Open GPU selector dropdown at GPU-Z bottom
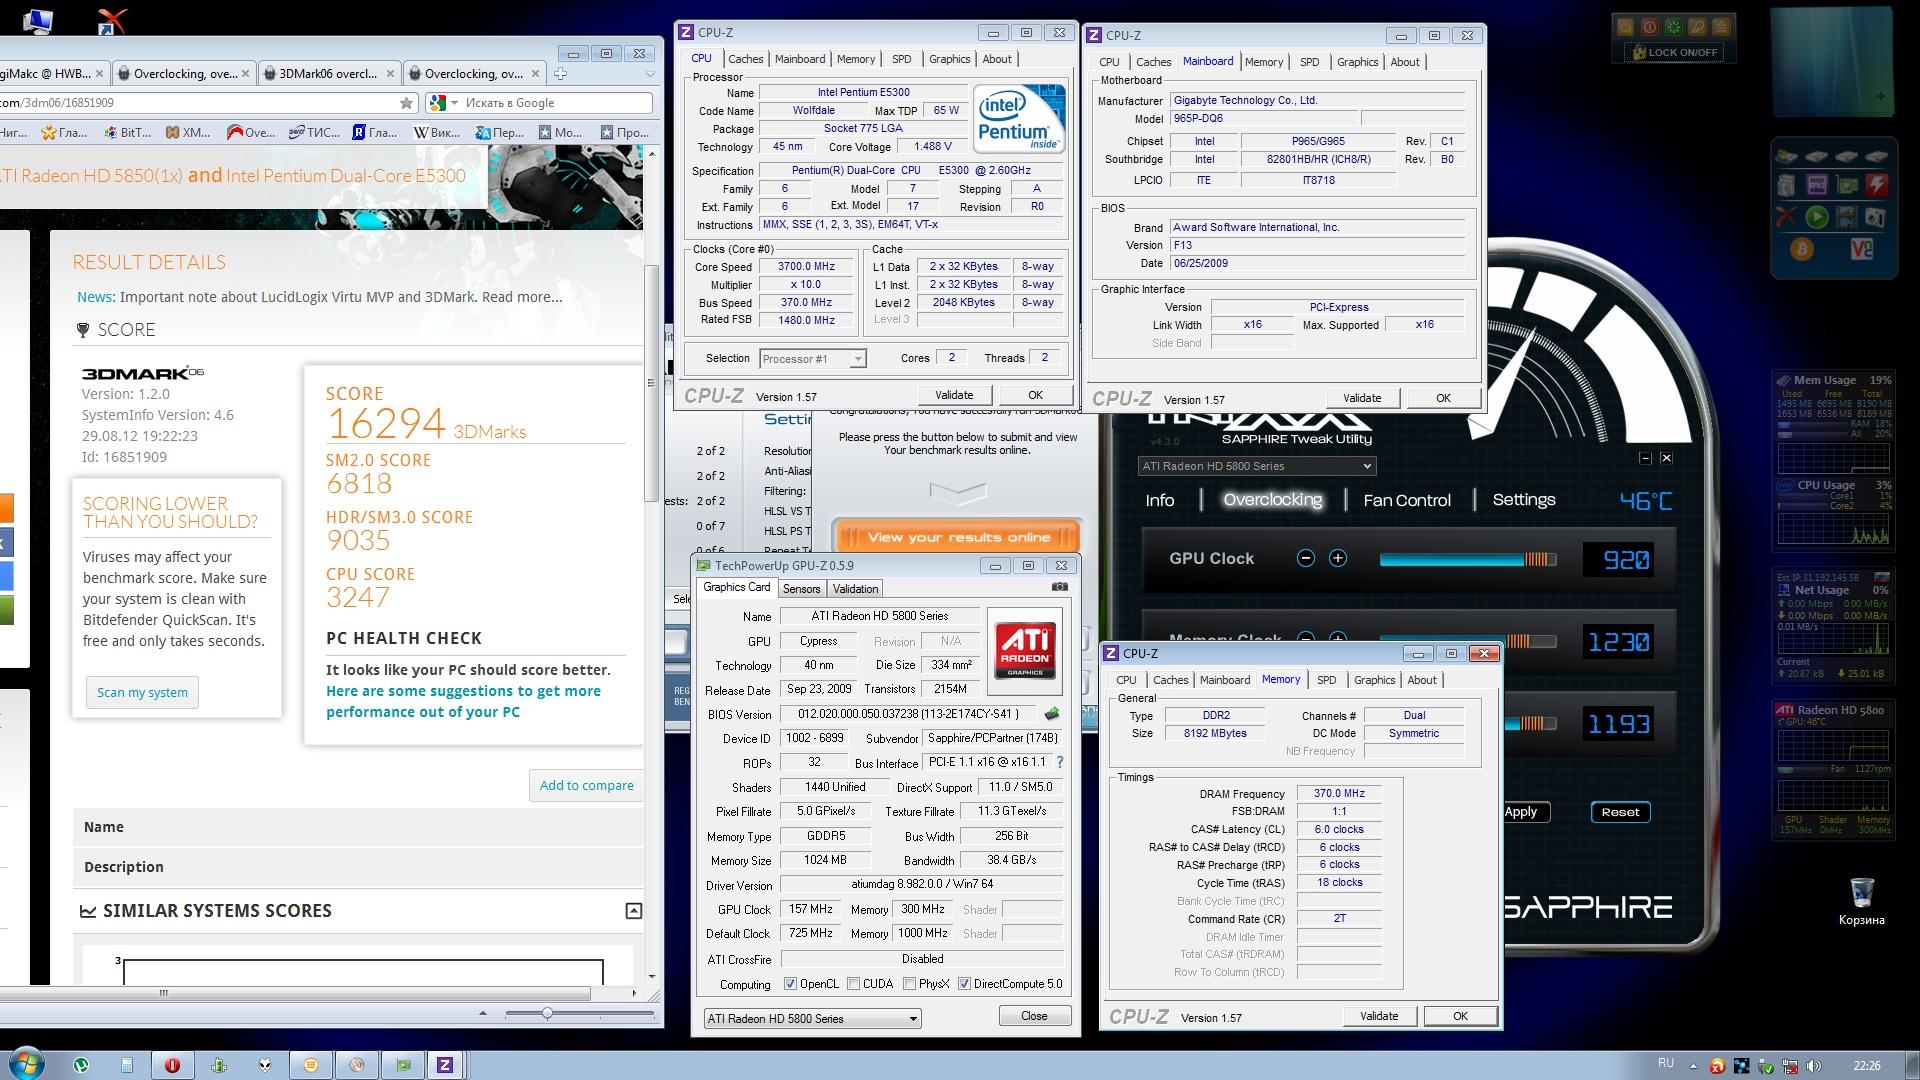 click(812, 1018)
